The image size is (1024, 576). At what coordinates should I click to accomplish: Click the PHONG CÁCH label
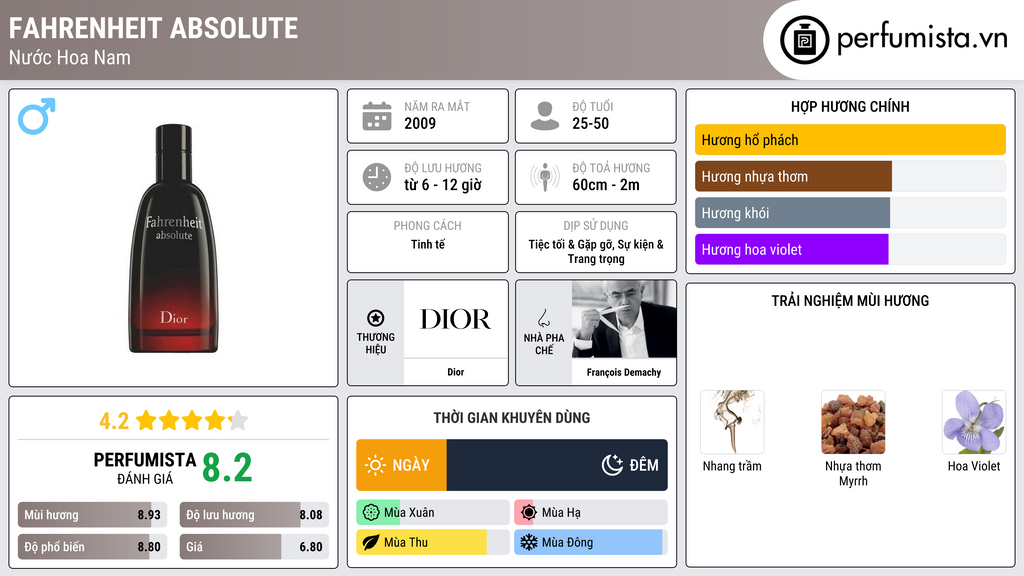(428, 226)
